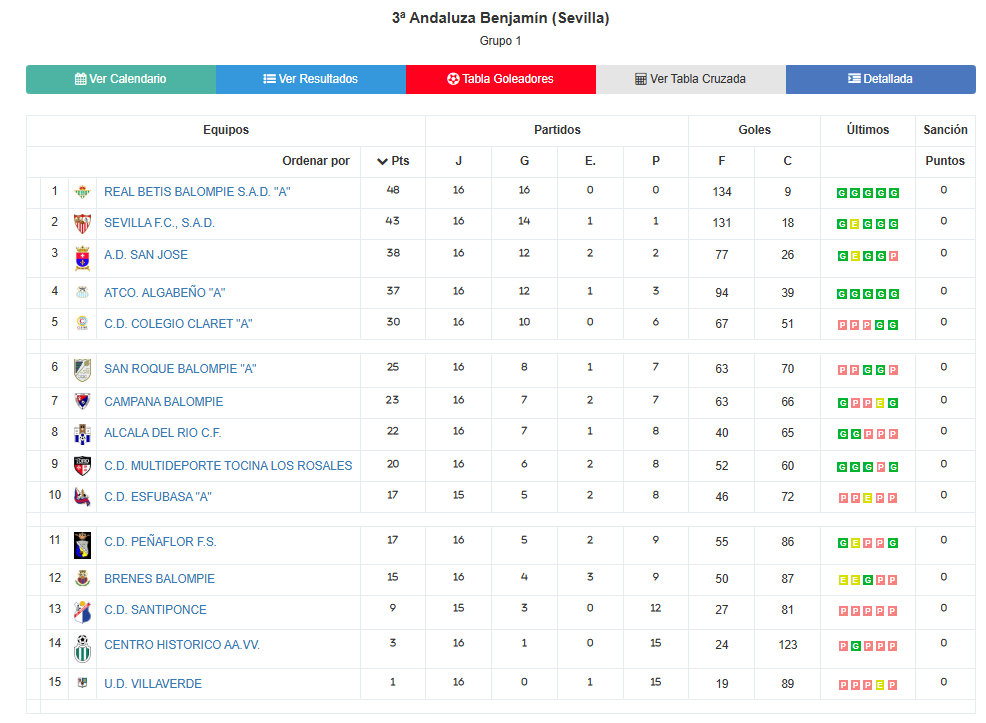Sort standings by Pts chevron
This screenshot has height=723, width=986.
[x=382, y=162]
